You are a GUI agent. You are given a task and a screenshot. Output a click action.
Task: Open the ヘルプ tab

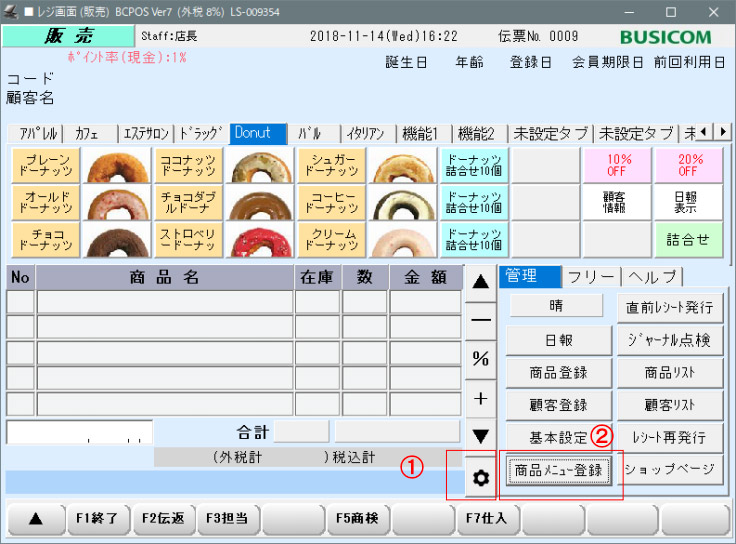654,277
